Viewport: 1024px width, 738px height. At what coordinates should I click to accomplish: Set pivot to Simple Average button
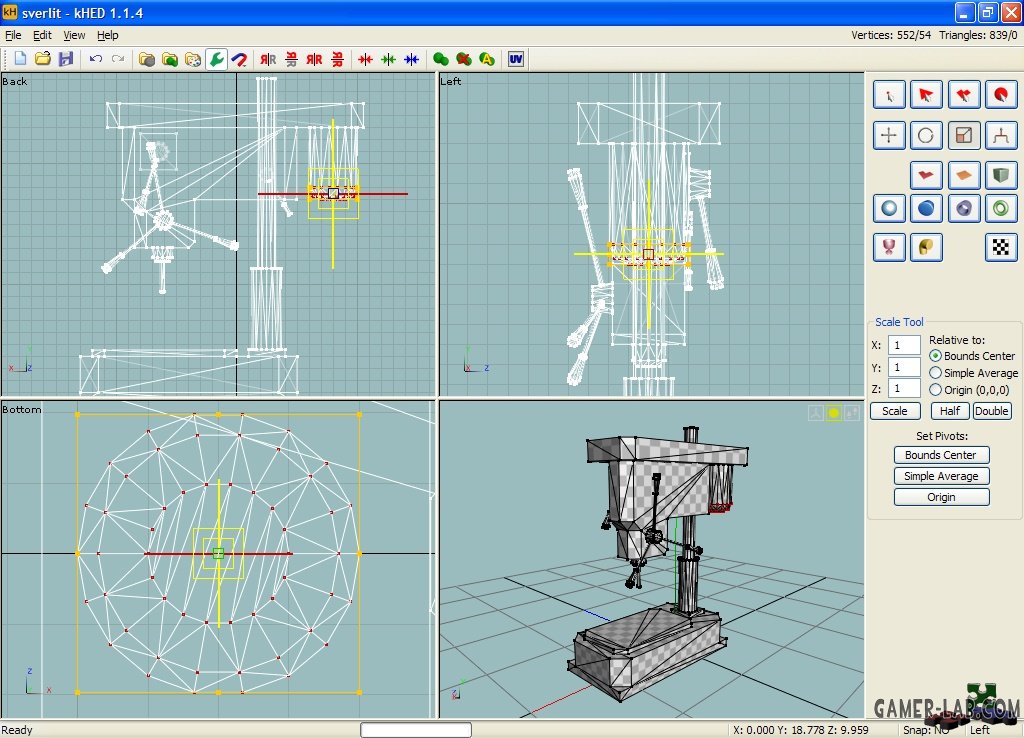coord(941,476)
